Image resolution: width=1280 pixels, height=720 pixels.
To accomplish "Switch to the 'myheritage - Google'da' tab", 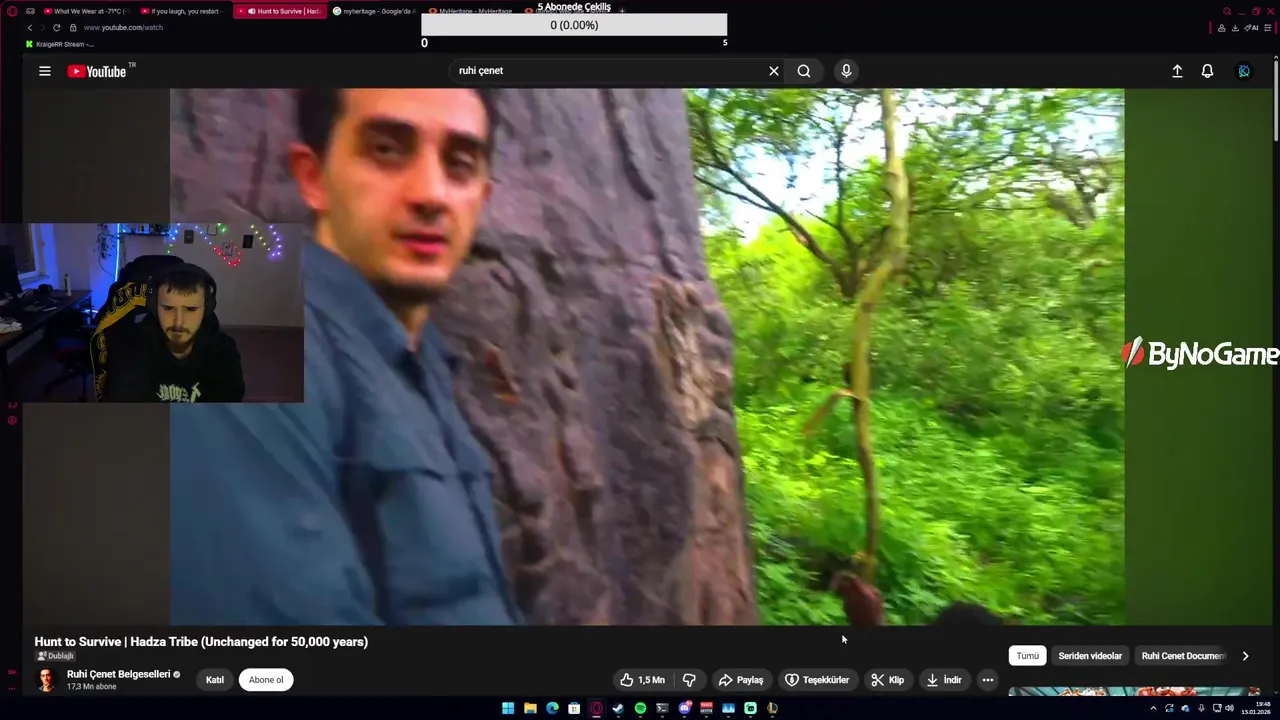I will click(373, 11).
